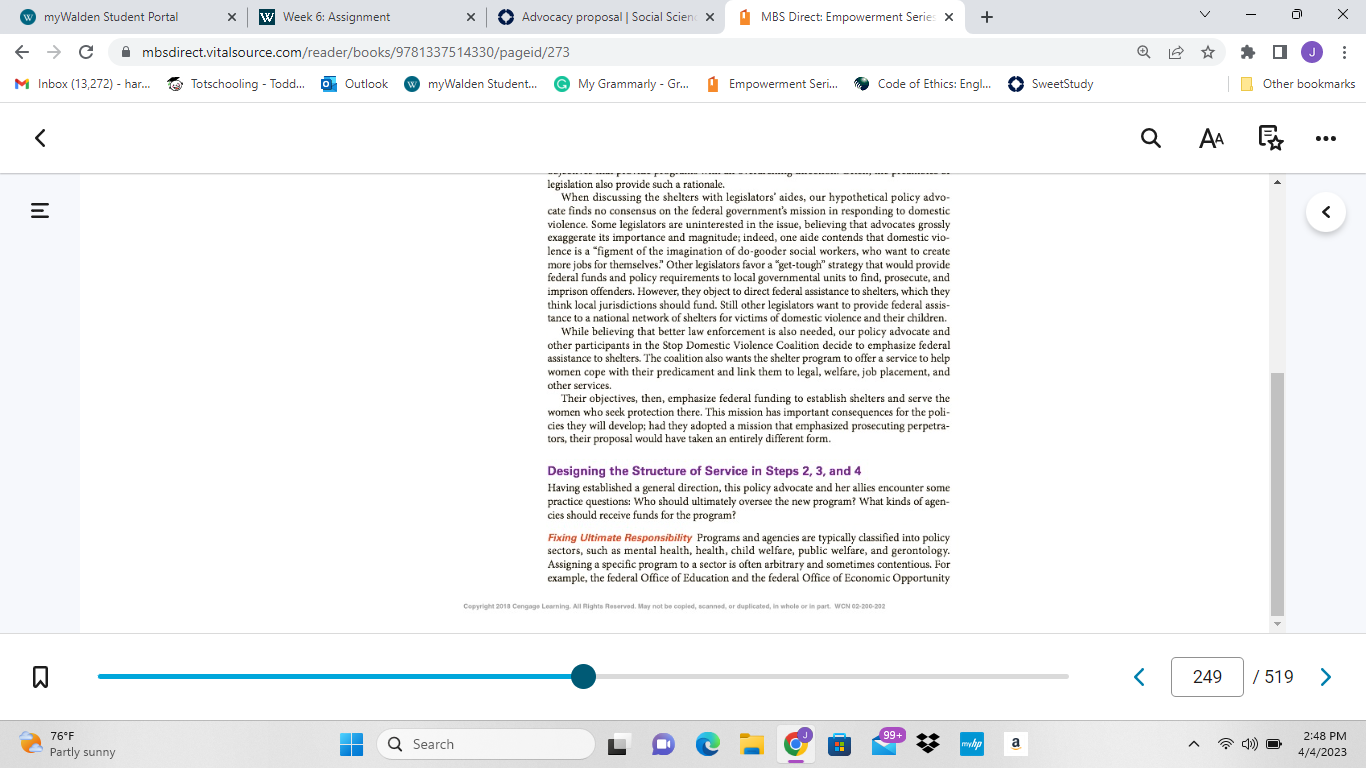Open the My Grammarly bookmark
Image resolution: width=1366 pixels, height=768 pixels.
click(x=622, y=84)
